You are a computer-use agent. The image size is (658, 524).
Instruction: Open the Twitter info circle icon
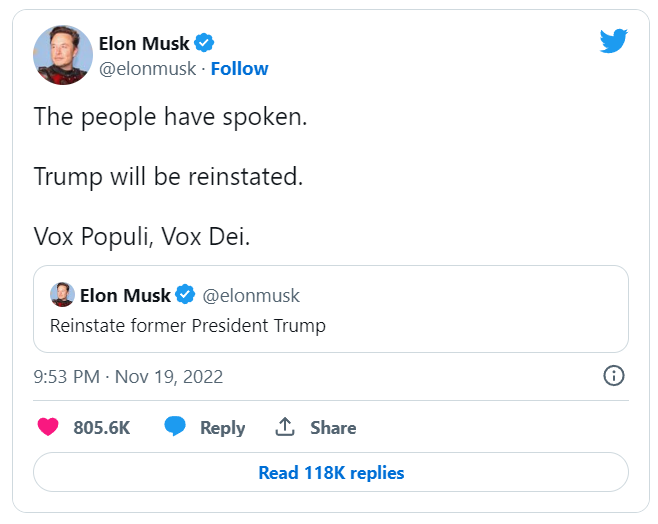[614, 376]
